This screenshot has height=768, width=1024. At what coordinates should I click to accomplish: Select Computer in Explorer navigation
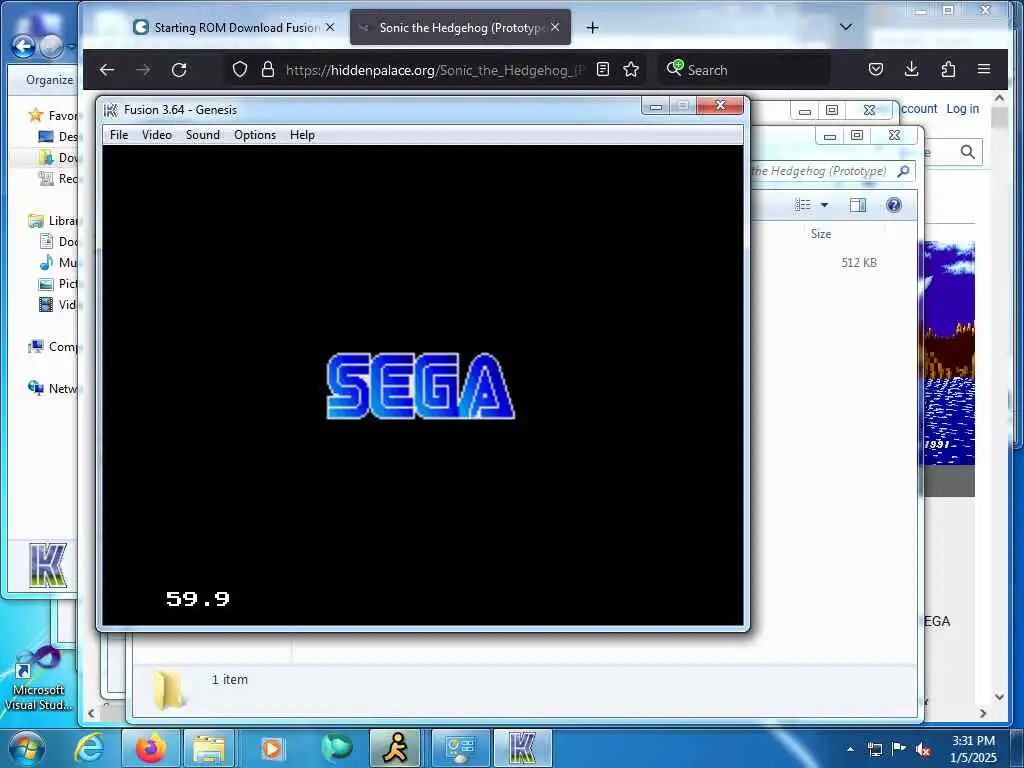(54, 347)
